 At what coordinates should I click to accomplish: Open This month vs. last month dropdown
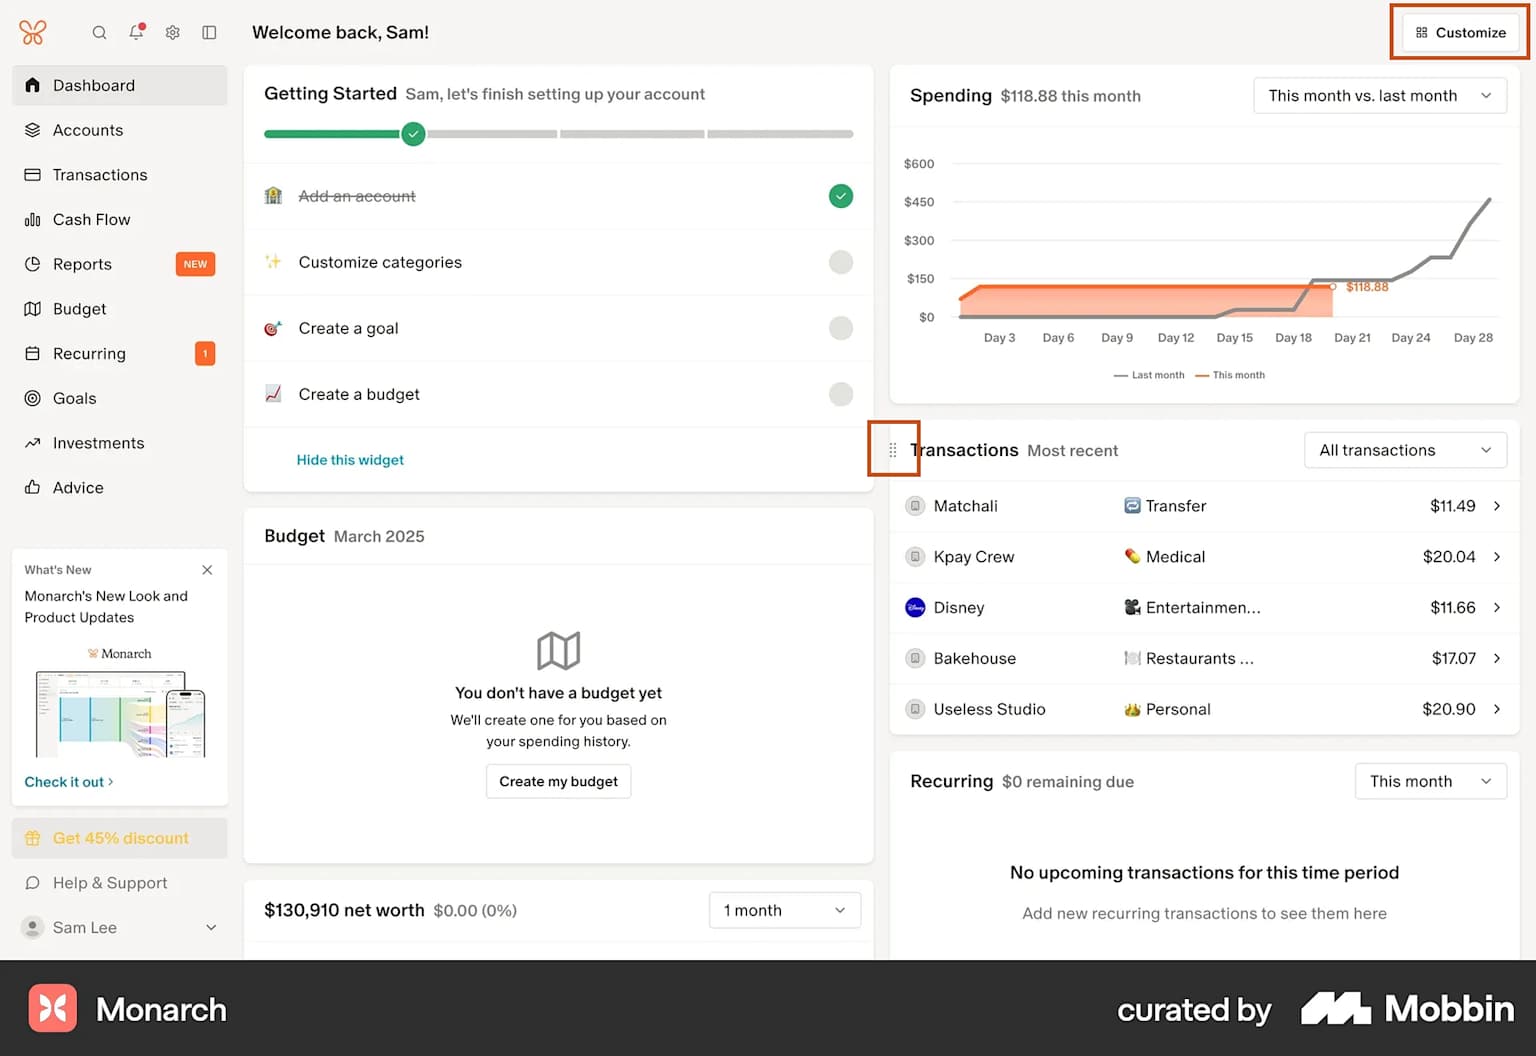[1380, 96]
